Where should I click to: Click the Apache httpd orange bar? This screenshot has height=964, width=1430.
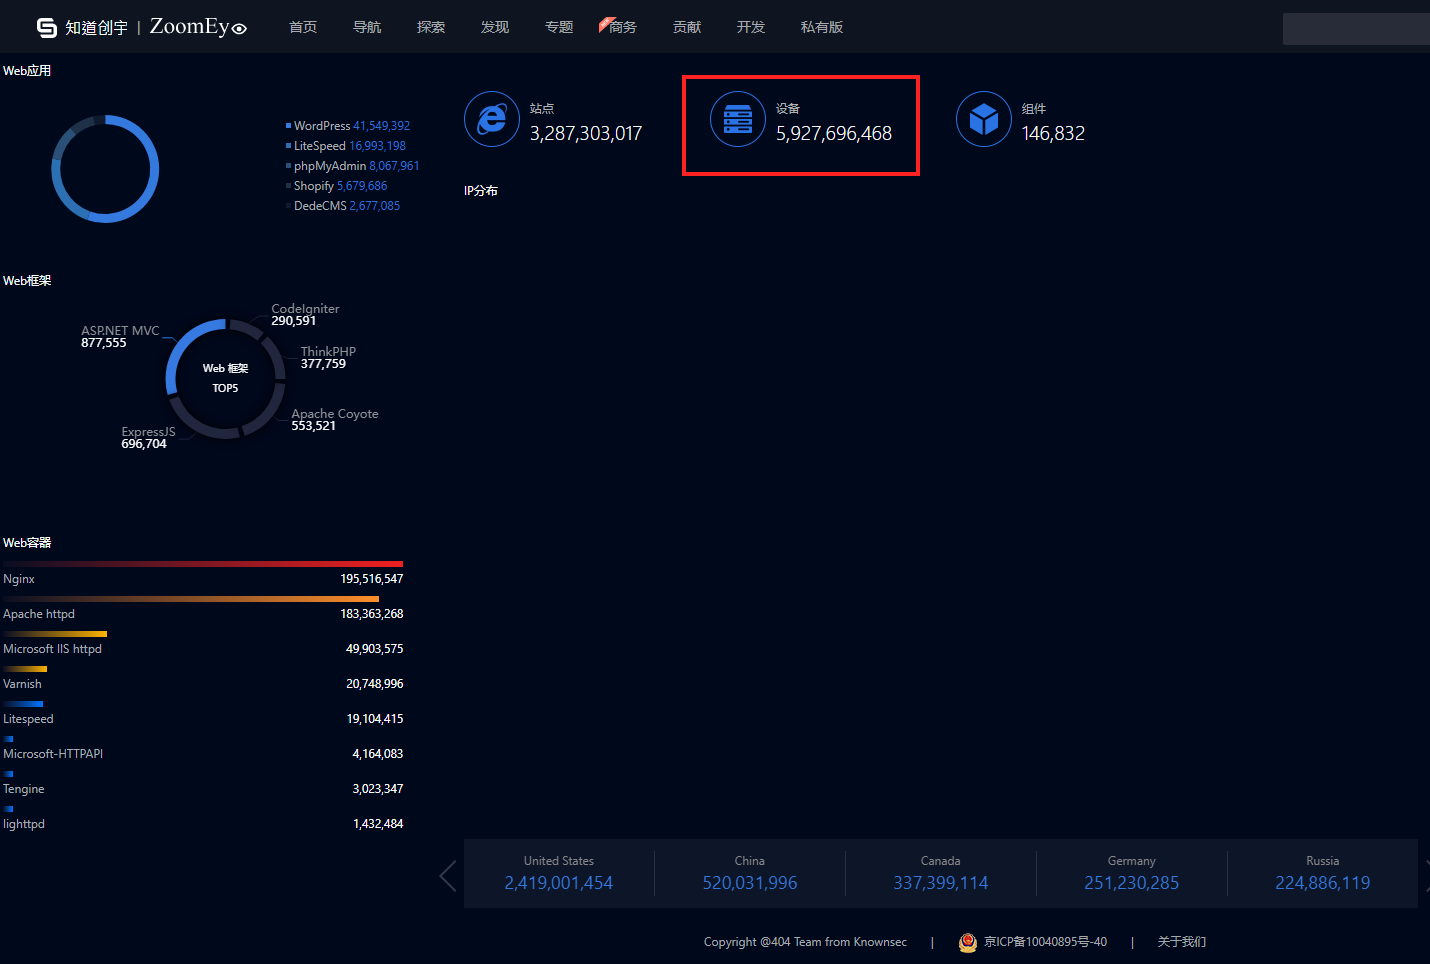[191, 599]
